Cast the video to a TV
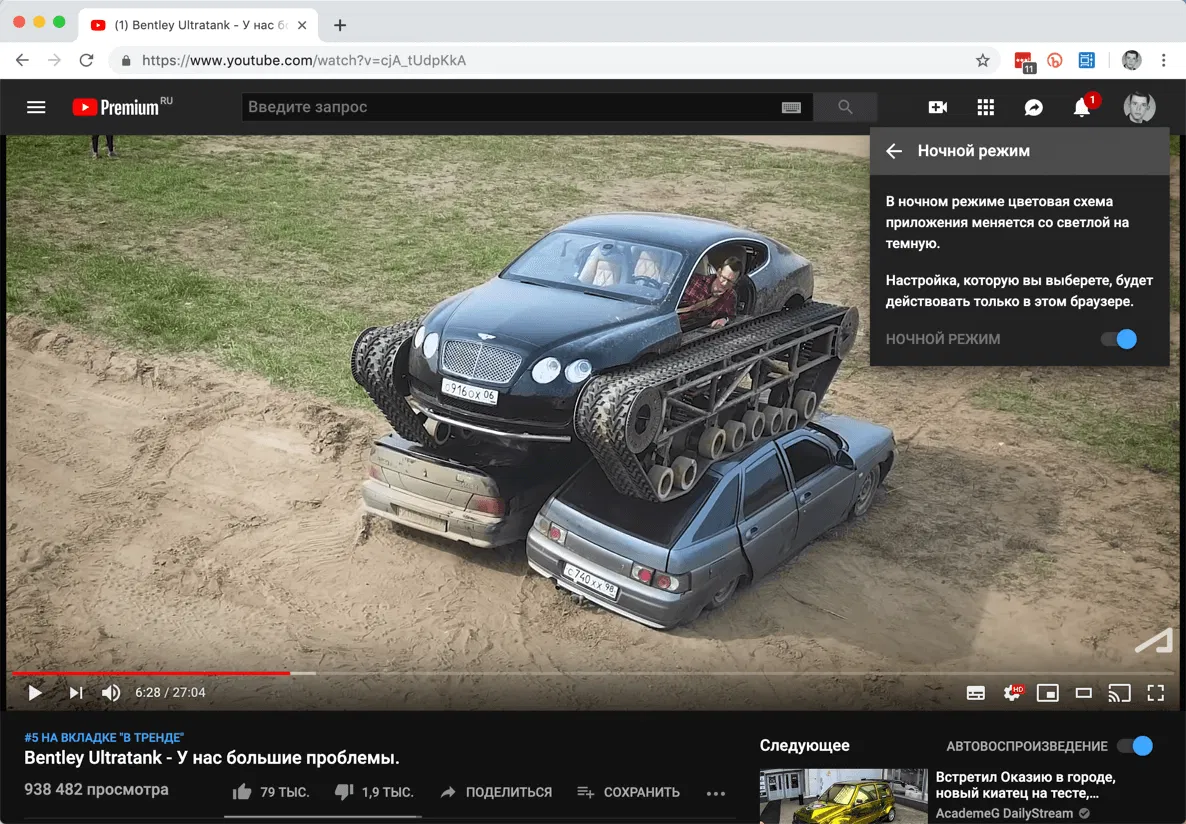The height and width of the screenshot is (824, 1186). (1119, 692)
